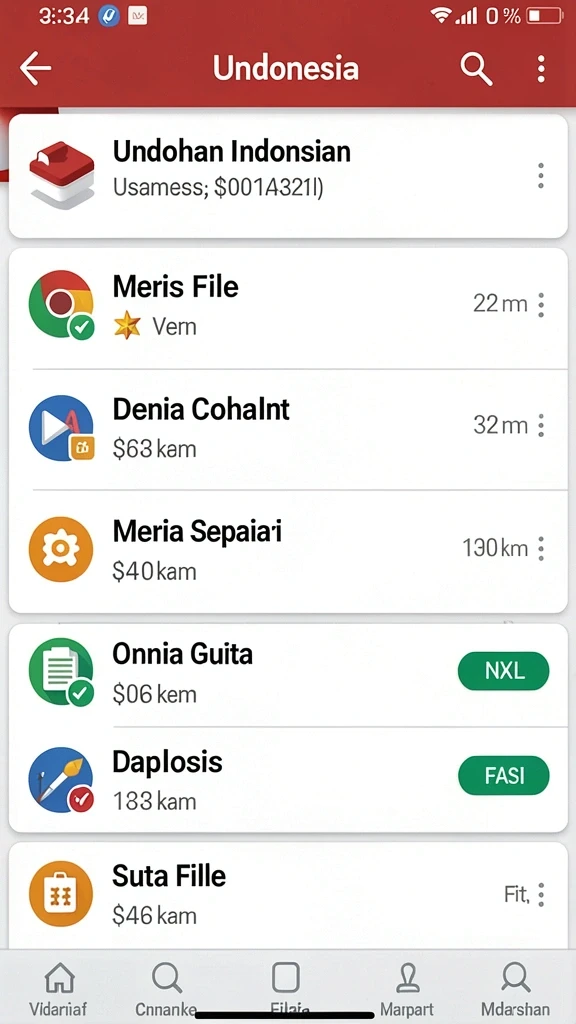The height and width of the screenshot is (1024, 576).
Task: Open options for Undohan Indonsian
Action: click(x=541, y=176)
